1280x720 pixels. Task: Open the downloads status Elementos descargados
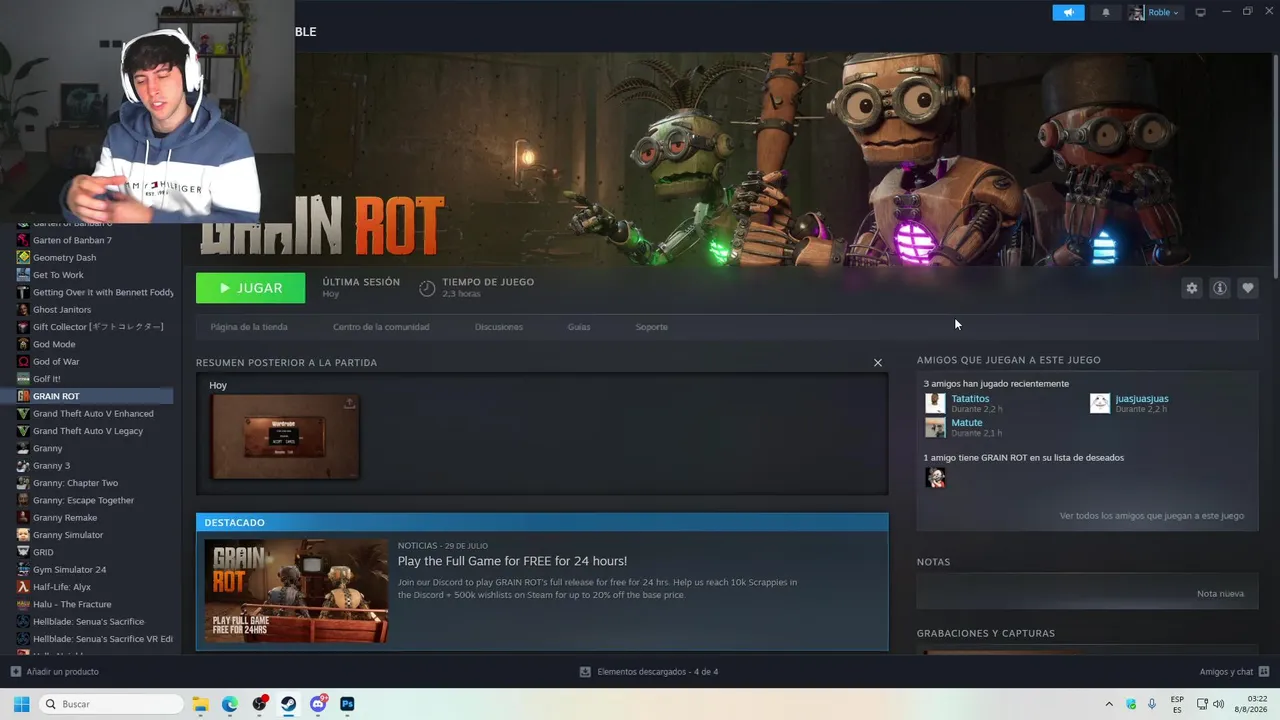(x=649, y=672)
